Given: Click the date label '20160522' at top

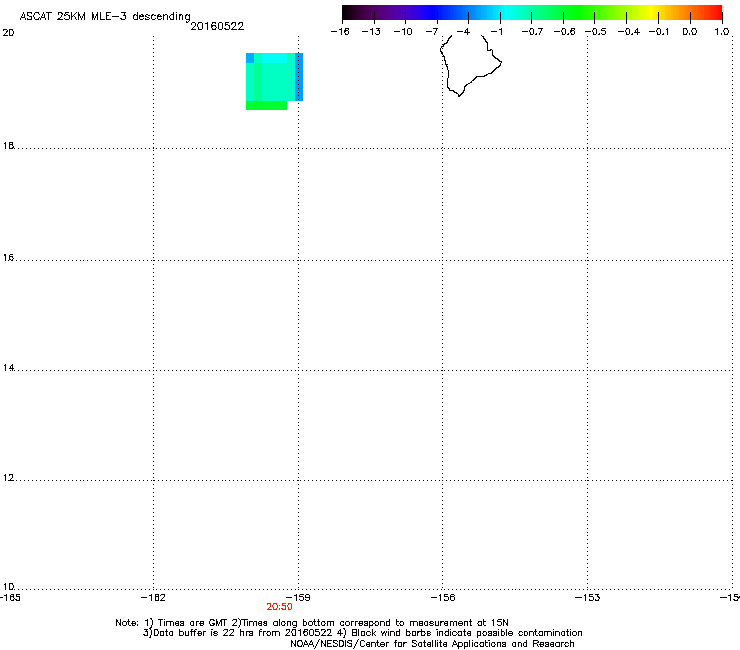Looking at the screenshot, I should 217,26.
